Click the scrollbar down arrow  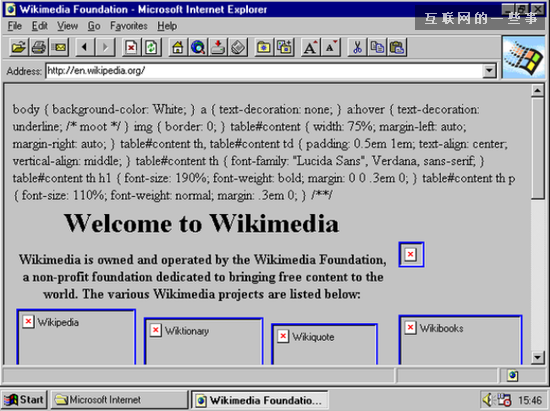click(537, 358)
